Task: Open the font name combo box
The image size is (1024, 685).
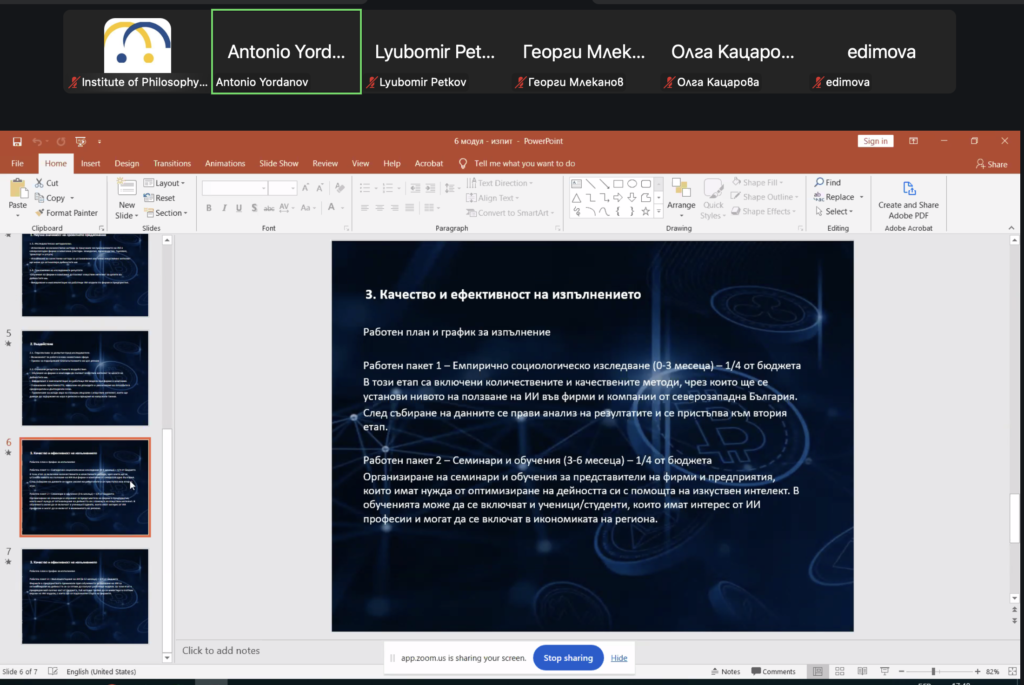Action: pyautogui.click(x=234, y=188)
